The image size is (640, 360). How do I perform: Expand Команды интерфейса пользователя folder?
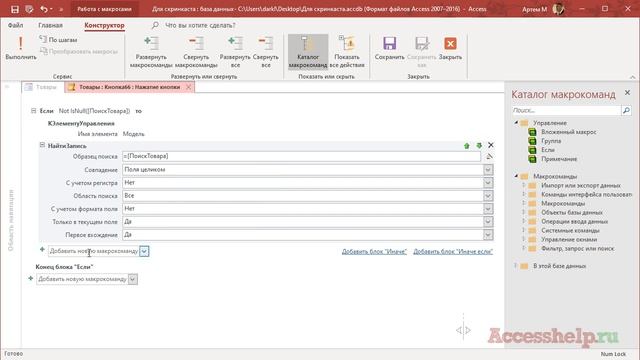524,194
